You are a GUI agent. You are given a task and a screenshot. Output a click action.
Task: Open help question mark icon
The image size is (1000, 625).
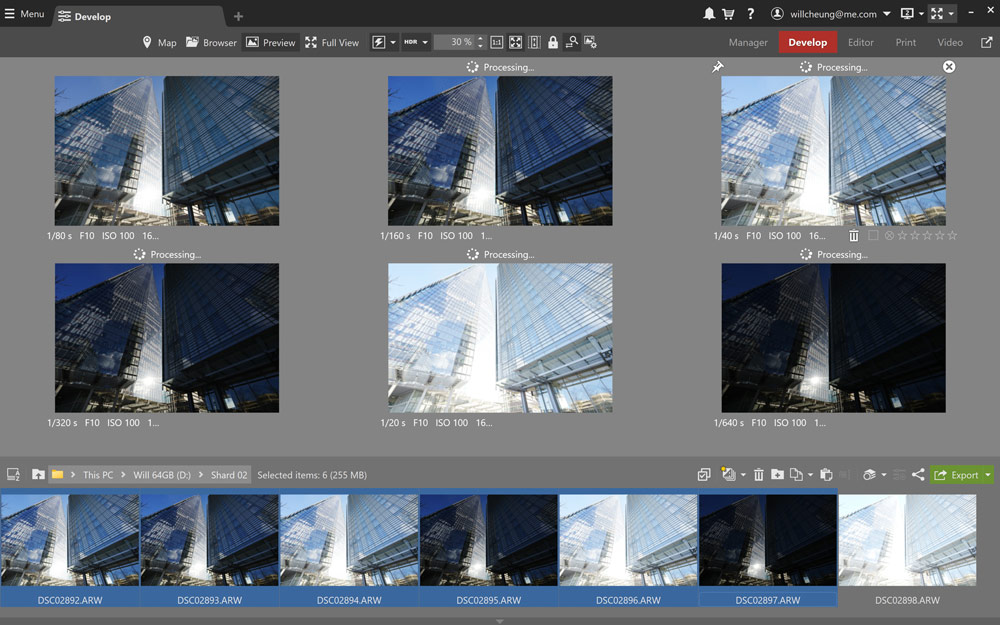click(751, 13)
